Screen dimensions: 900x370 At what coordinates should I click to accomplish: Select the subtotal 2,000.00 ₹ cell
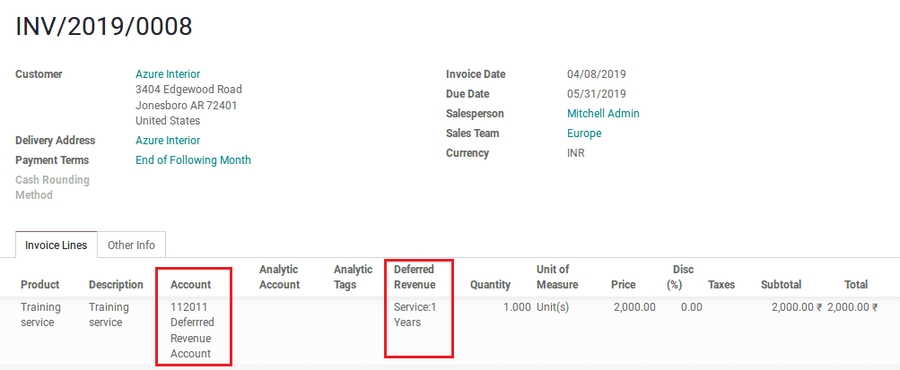[797, 307]
